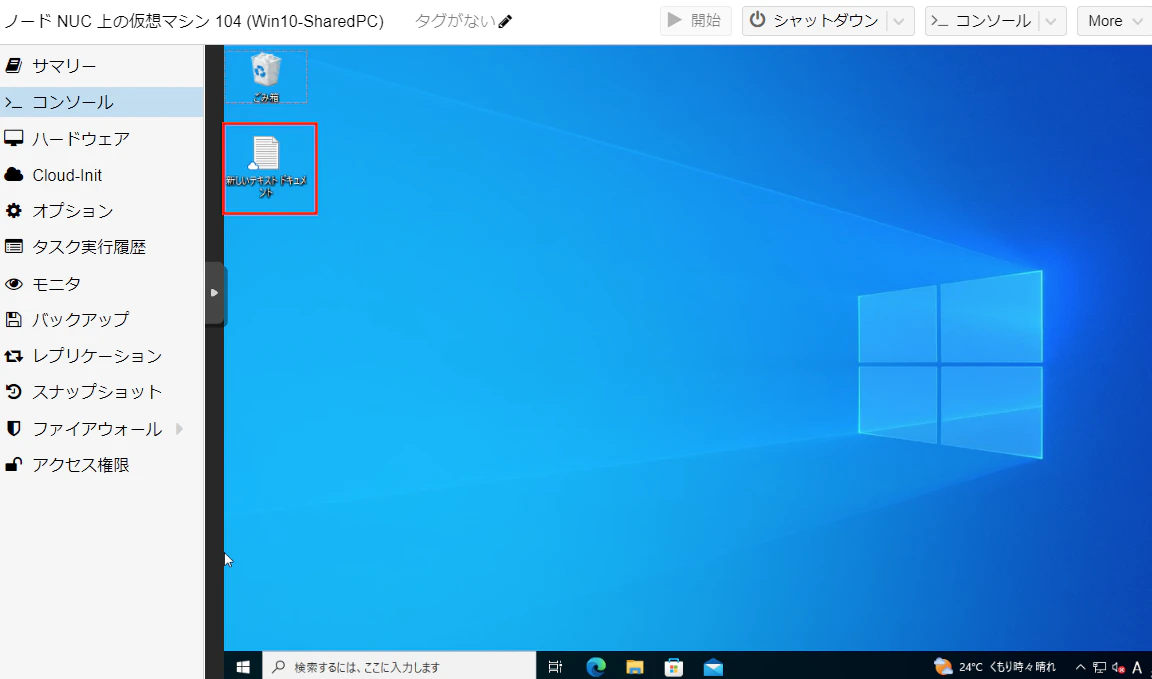The height and width of the screenshot is (679, 1152).
Task: Open スナップショット snapshots page
Action: coord(101,392)
